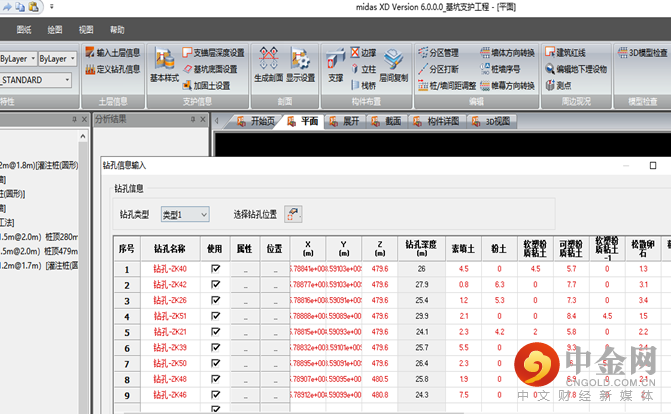671x414 pixels.
Task: Click 帷幕方向转换 curtain direction switch
Action: (507, 85)
